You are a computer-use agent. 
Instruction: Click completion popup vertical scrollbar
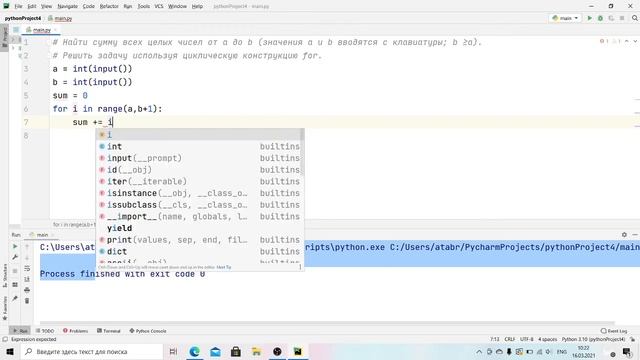pos(302,151)
